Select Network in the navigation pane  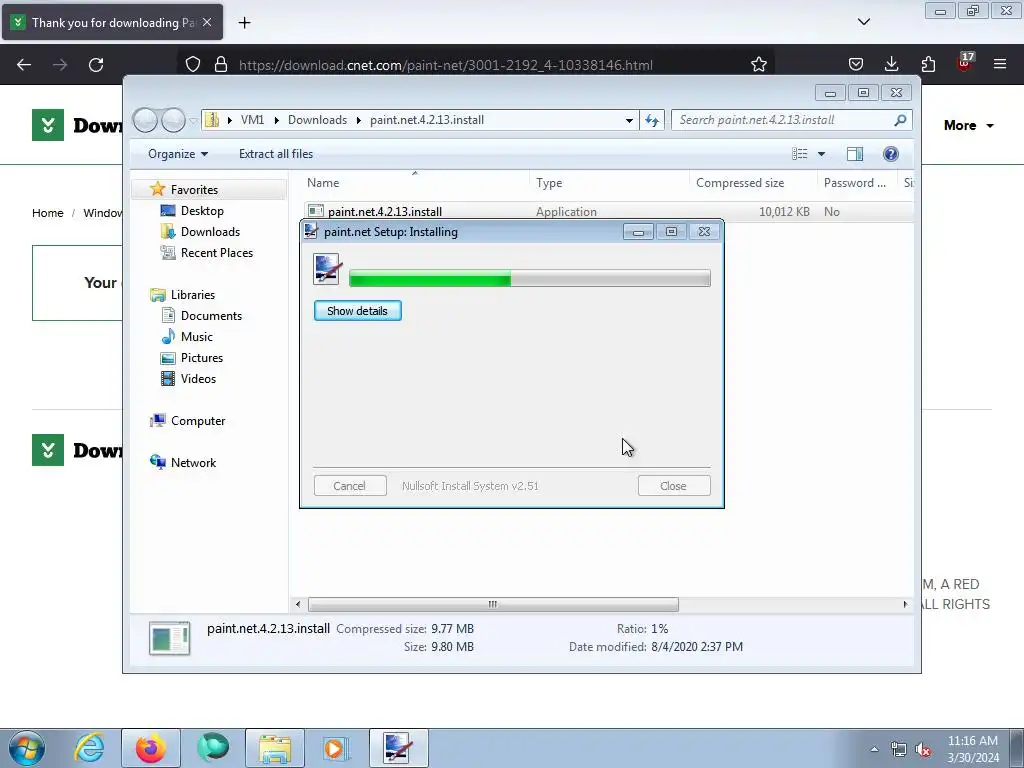tap(193, 463)
